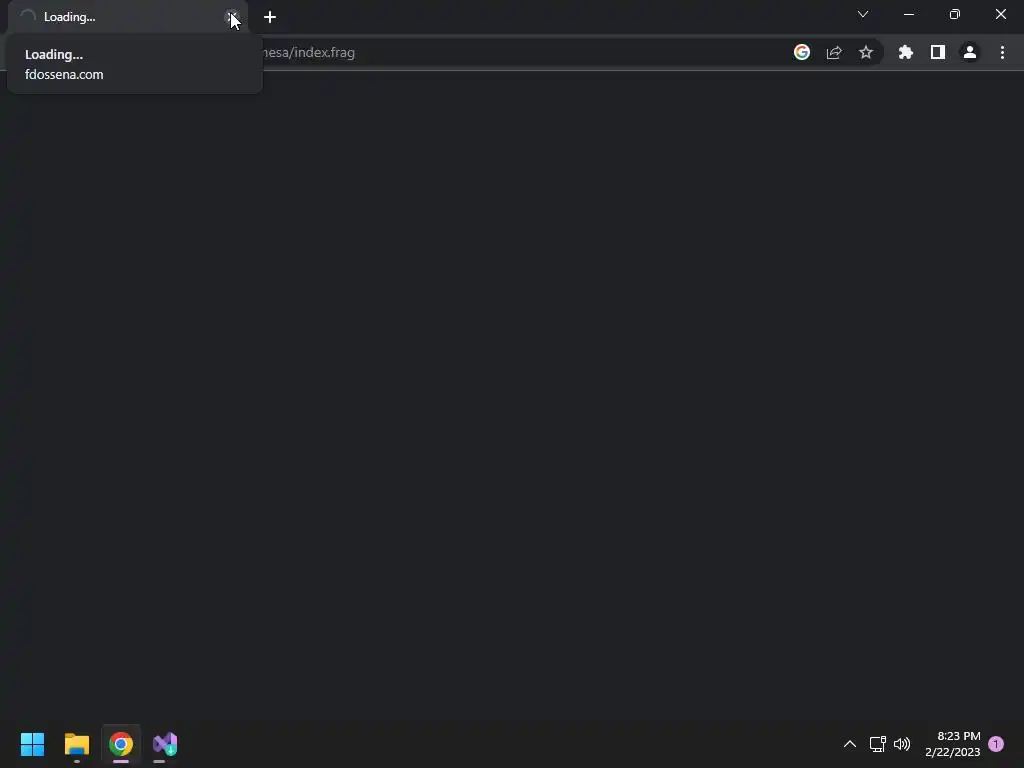Open Chrome's three-dot menu
The width and height of the screenshot is (1024, 768).
[x=1002, y=52]
